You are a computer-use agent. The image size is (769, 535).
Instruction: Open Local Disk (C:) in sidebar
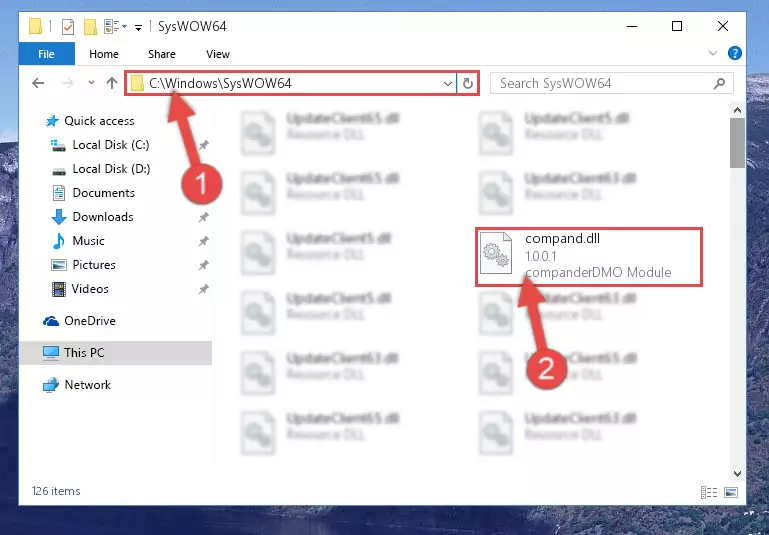coord(111,145)
